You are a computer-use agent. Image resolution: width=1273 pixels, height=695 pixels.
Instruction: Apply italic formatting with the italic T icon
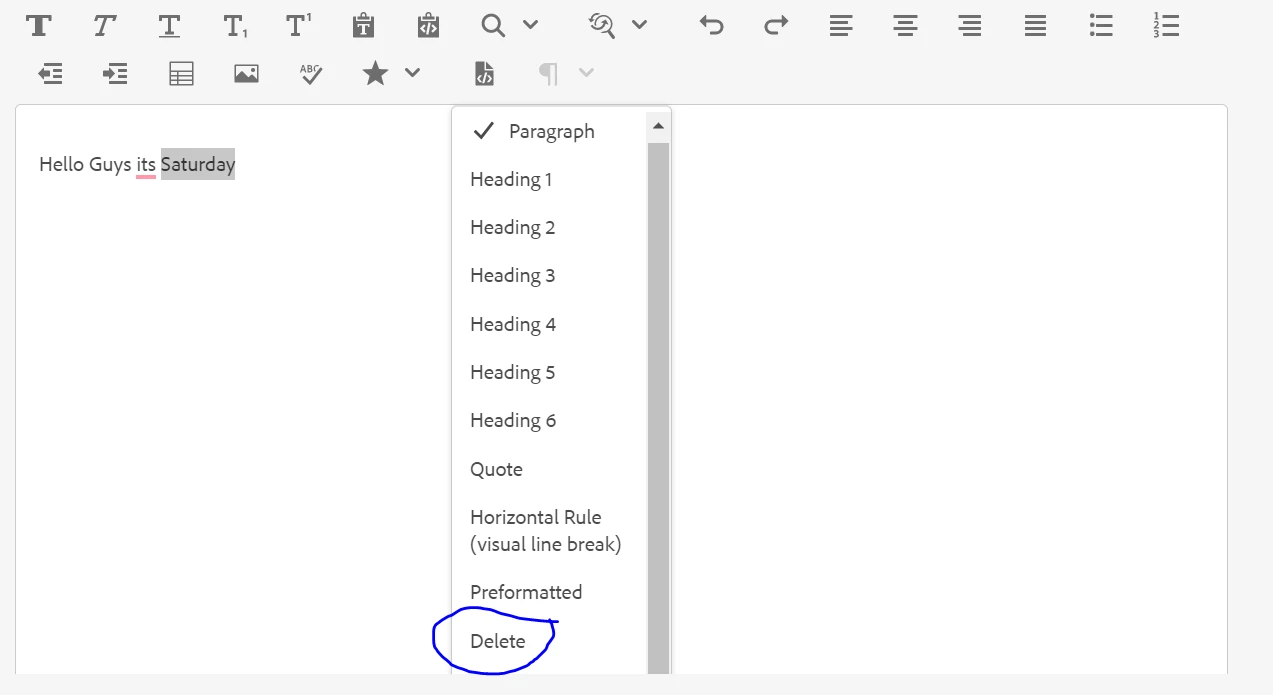pos(104,25)
